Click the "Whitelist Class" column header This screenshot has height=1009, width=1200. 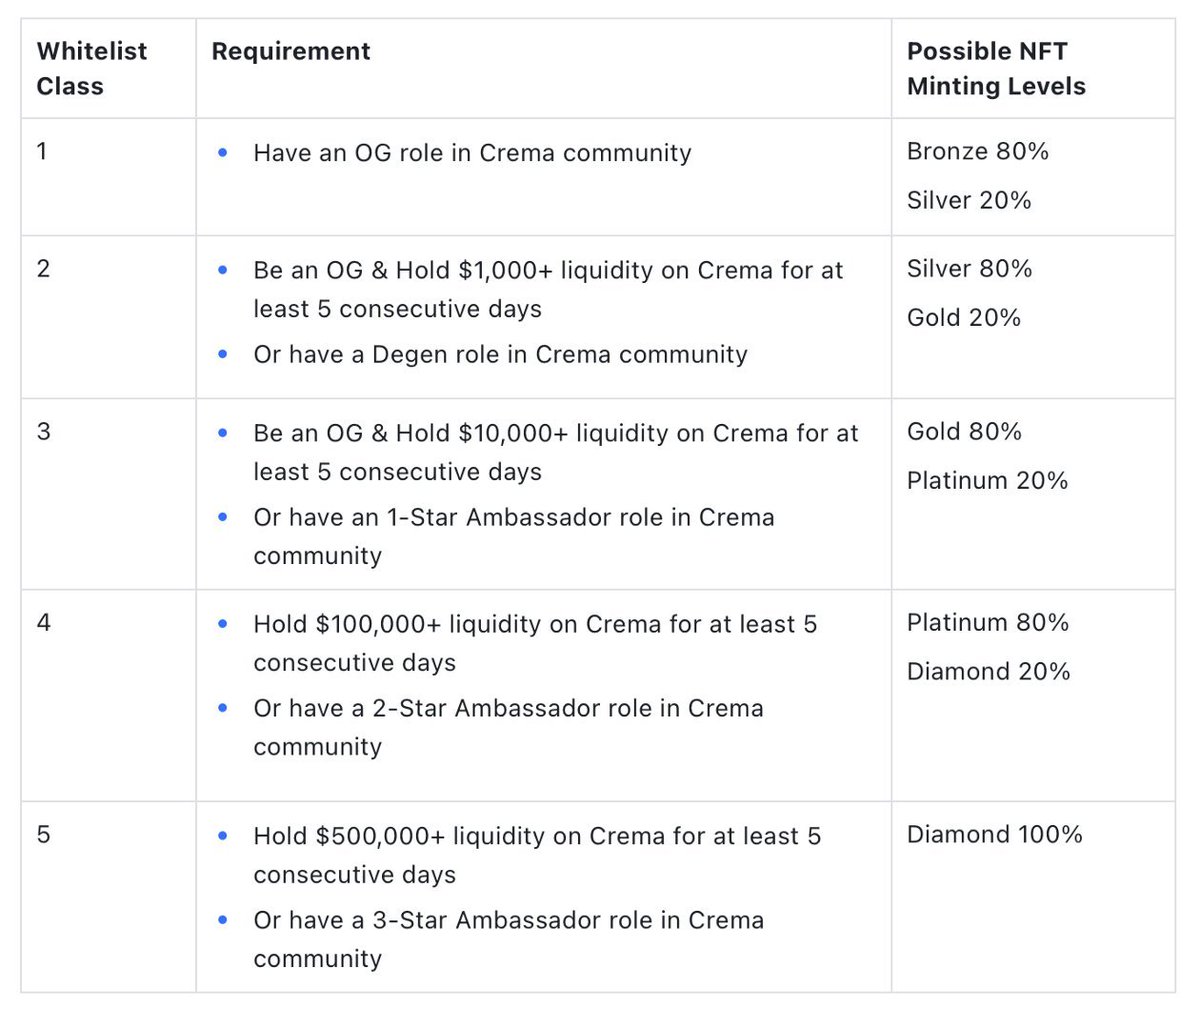tap(91, 68)
